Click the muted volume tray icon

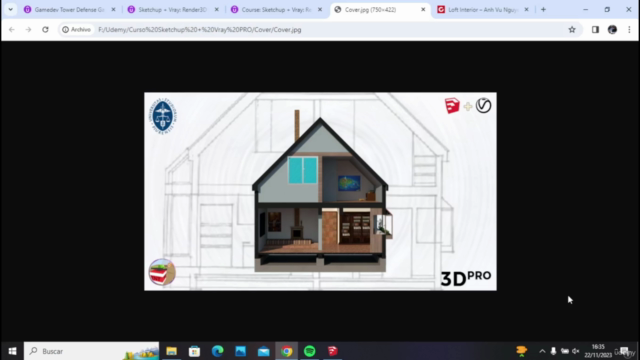point(576,351)
